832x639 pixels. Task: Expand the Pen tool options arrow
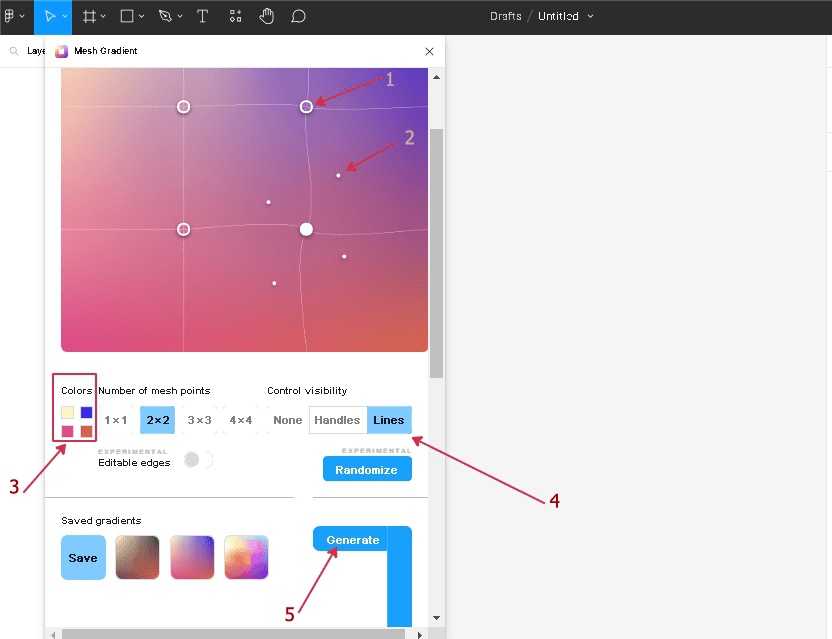(180, 17)
